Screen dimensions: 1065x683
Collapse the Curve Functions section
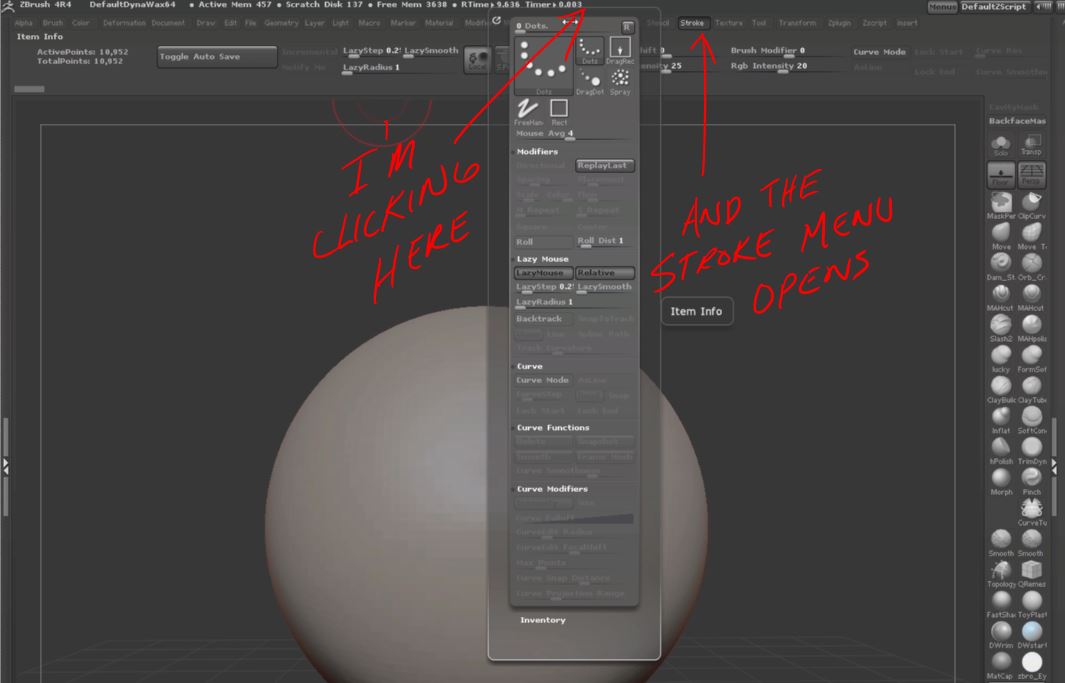point(553,428)
